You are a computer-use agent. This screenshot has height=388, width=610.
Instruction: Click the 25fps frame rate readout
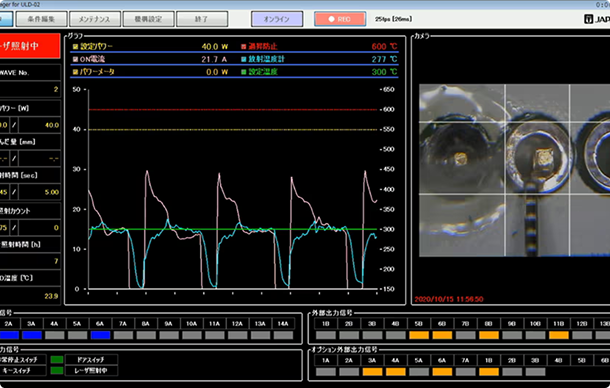(x=393, y=19)
